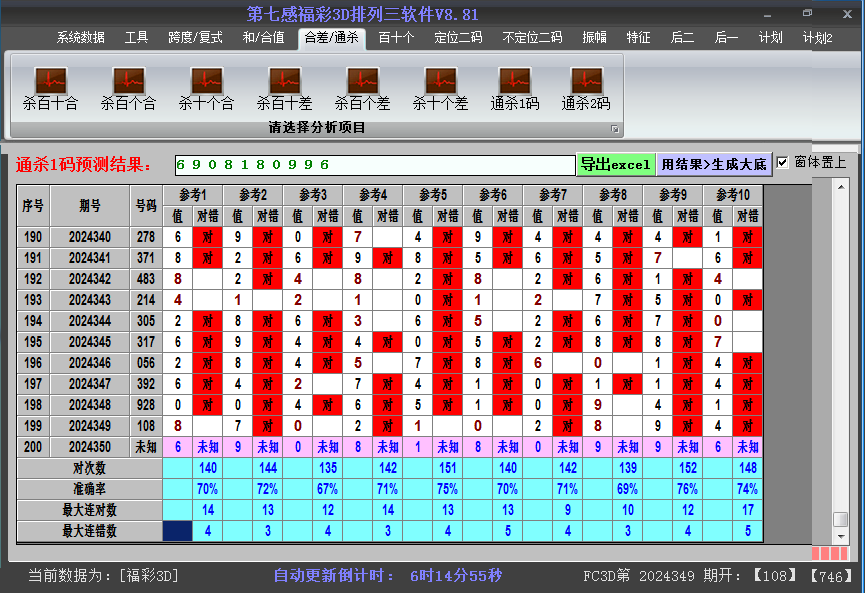
Task: Open the 定位二码 tab
Action: [458, 38]
